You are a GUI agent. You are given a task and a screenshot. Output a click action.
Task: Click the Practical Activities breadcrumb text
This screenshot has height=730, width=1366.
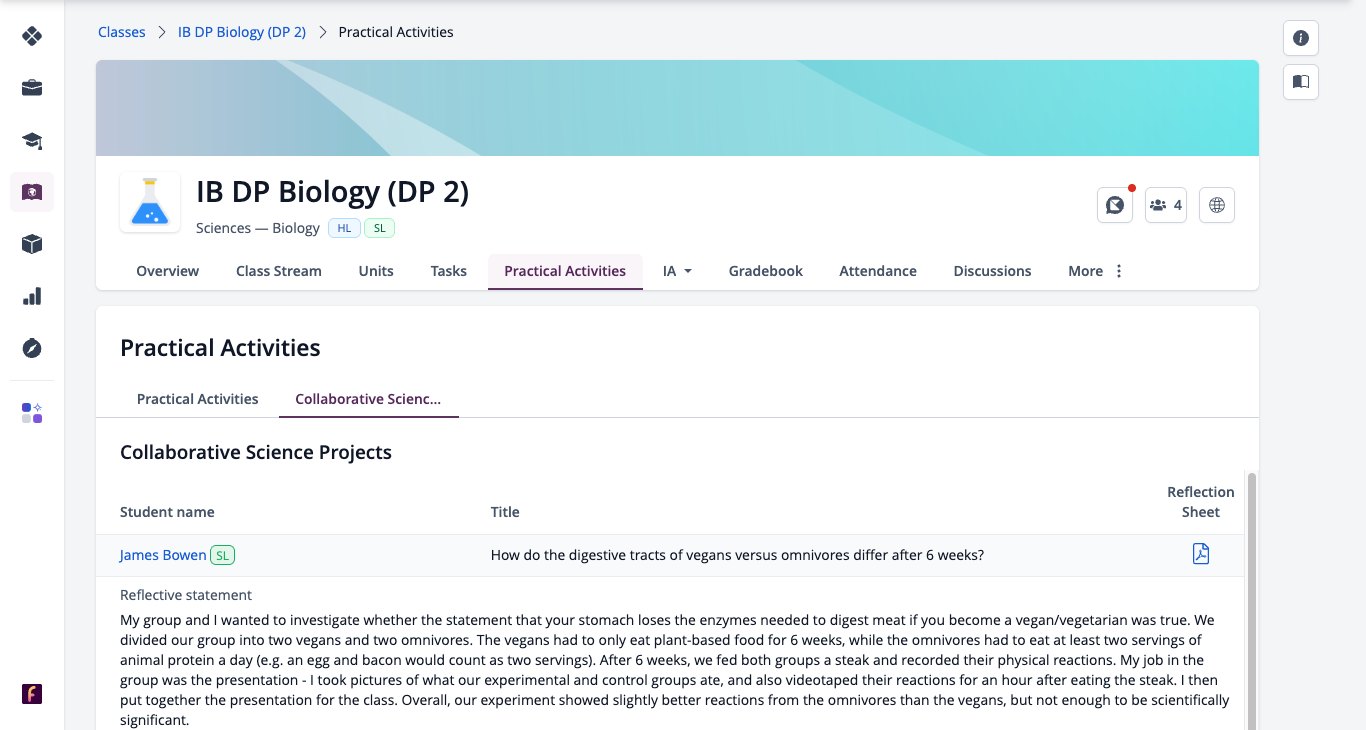pos(396,32)
